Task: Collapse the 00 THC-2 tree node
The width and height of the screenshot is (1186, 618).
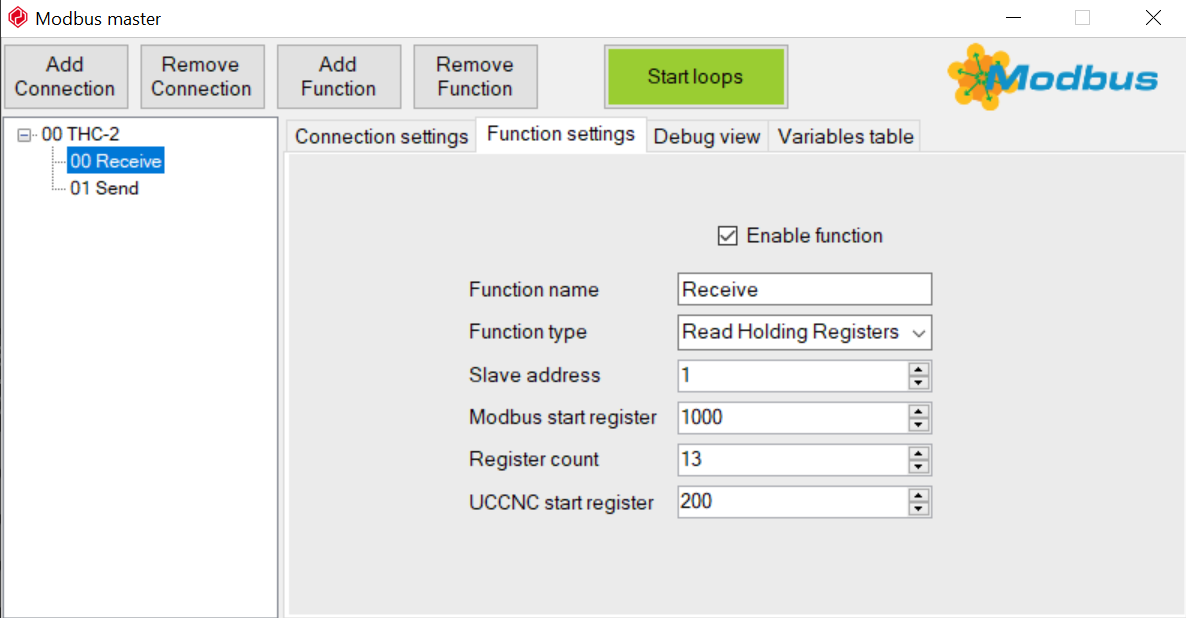Action: click(x=24, y=135)
